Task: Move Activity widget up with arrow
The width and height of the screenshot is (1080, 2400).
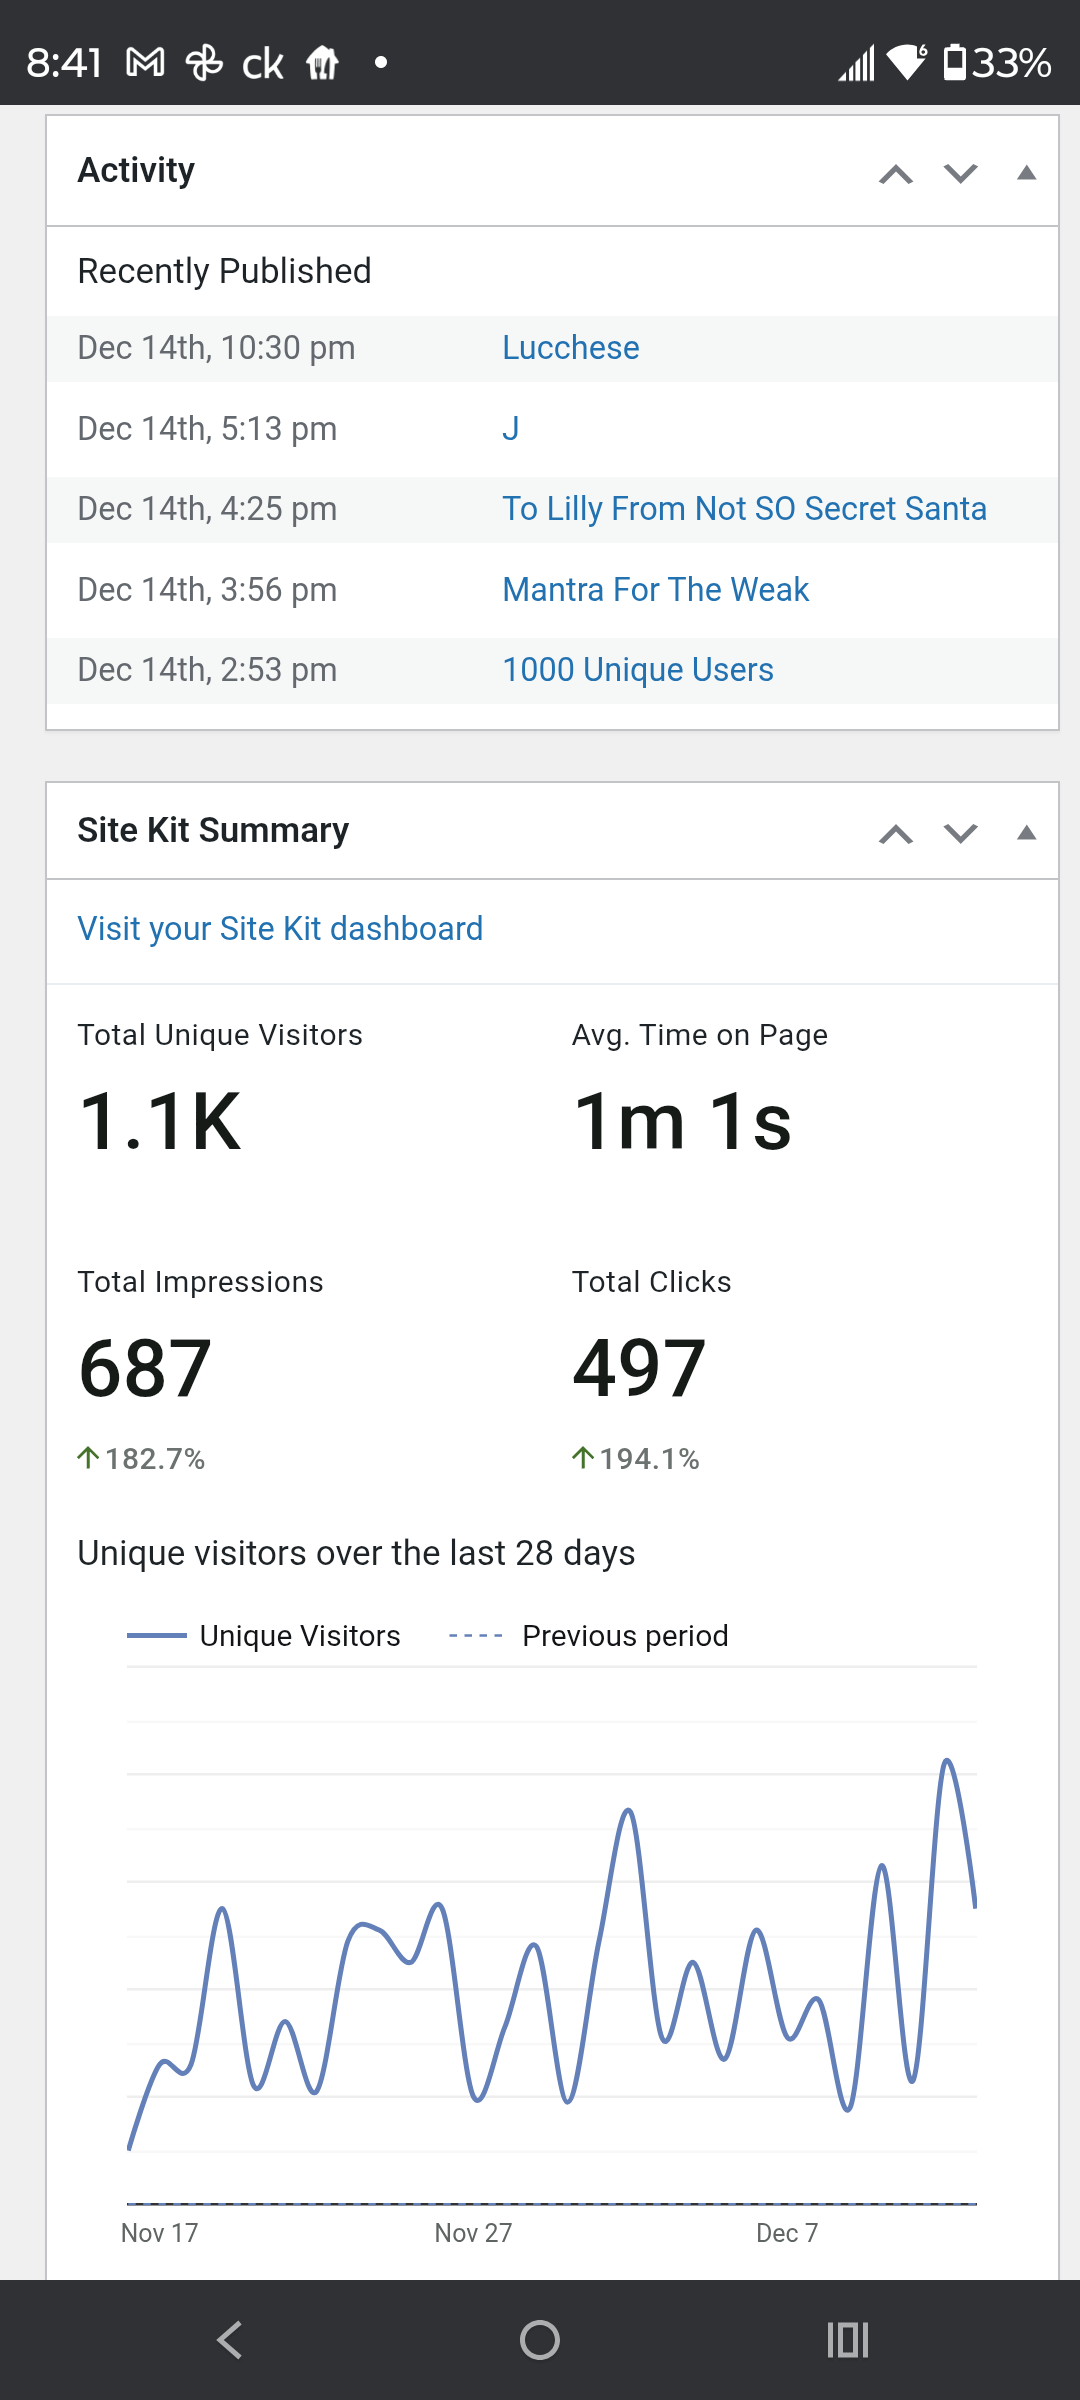Action: click(895, 174)
